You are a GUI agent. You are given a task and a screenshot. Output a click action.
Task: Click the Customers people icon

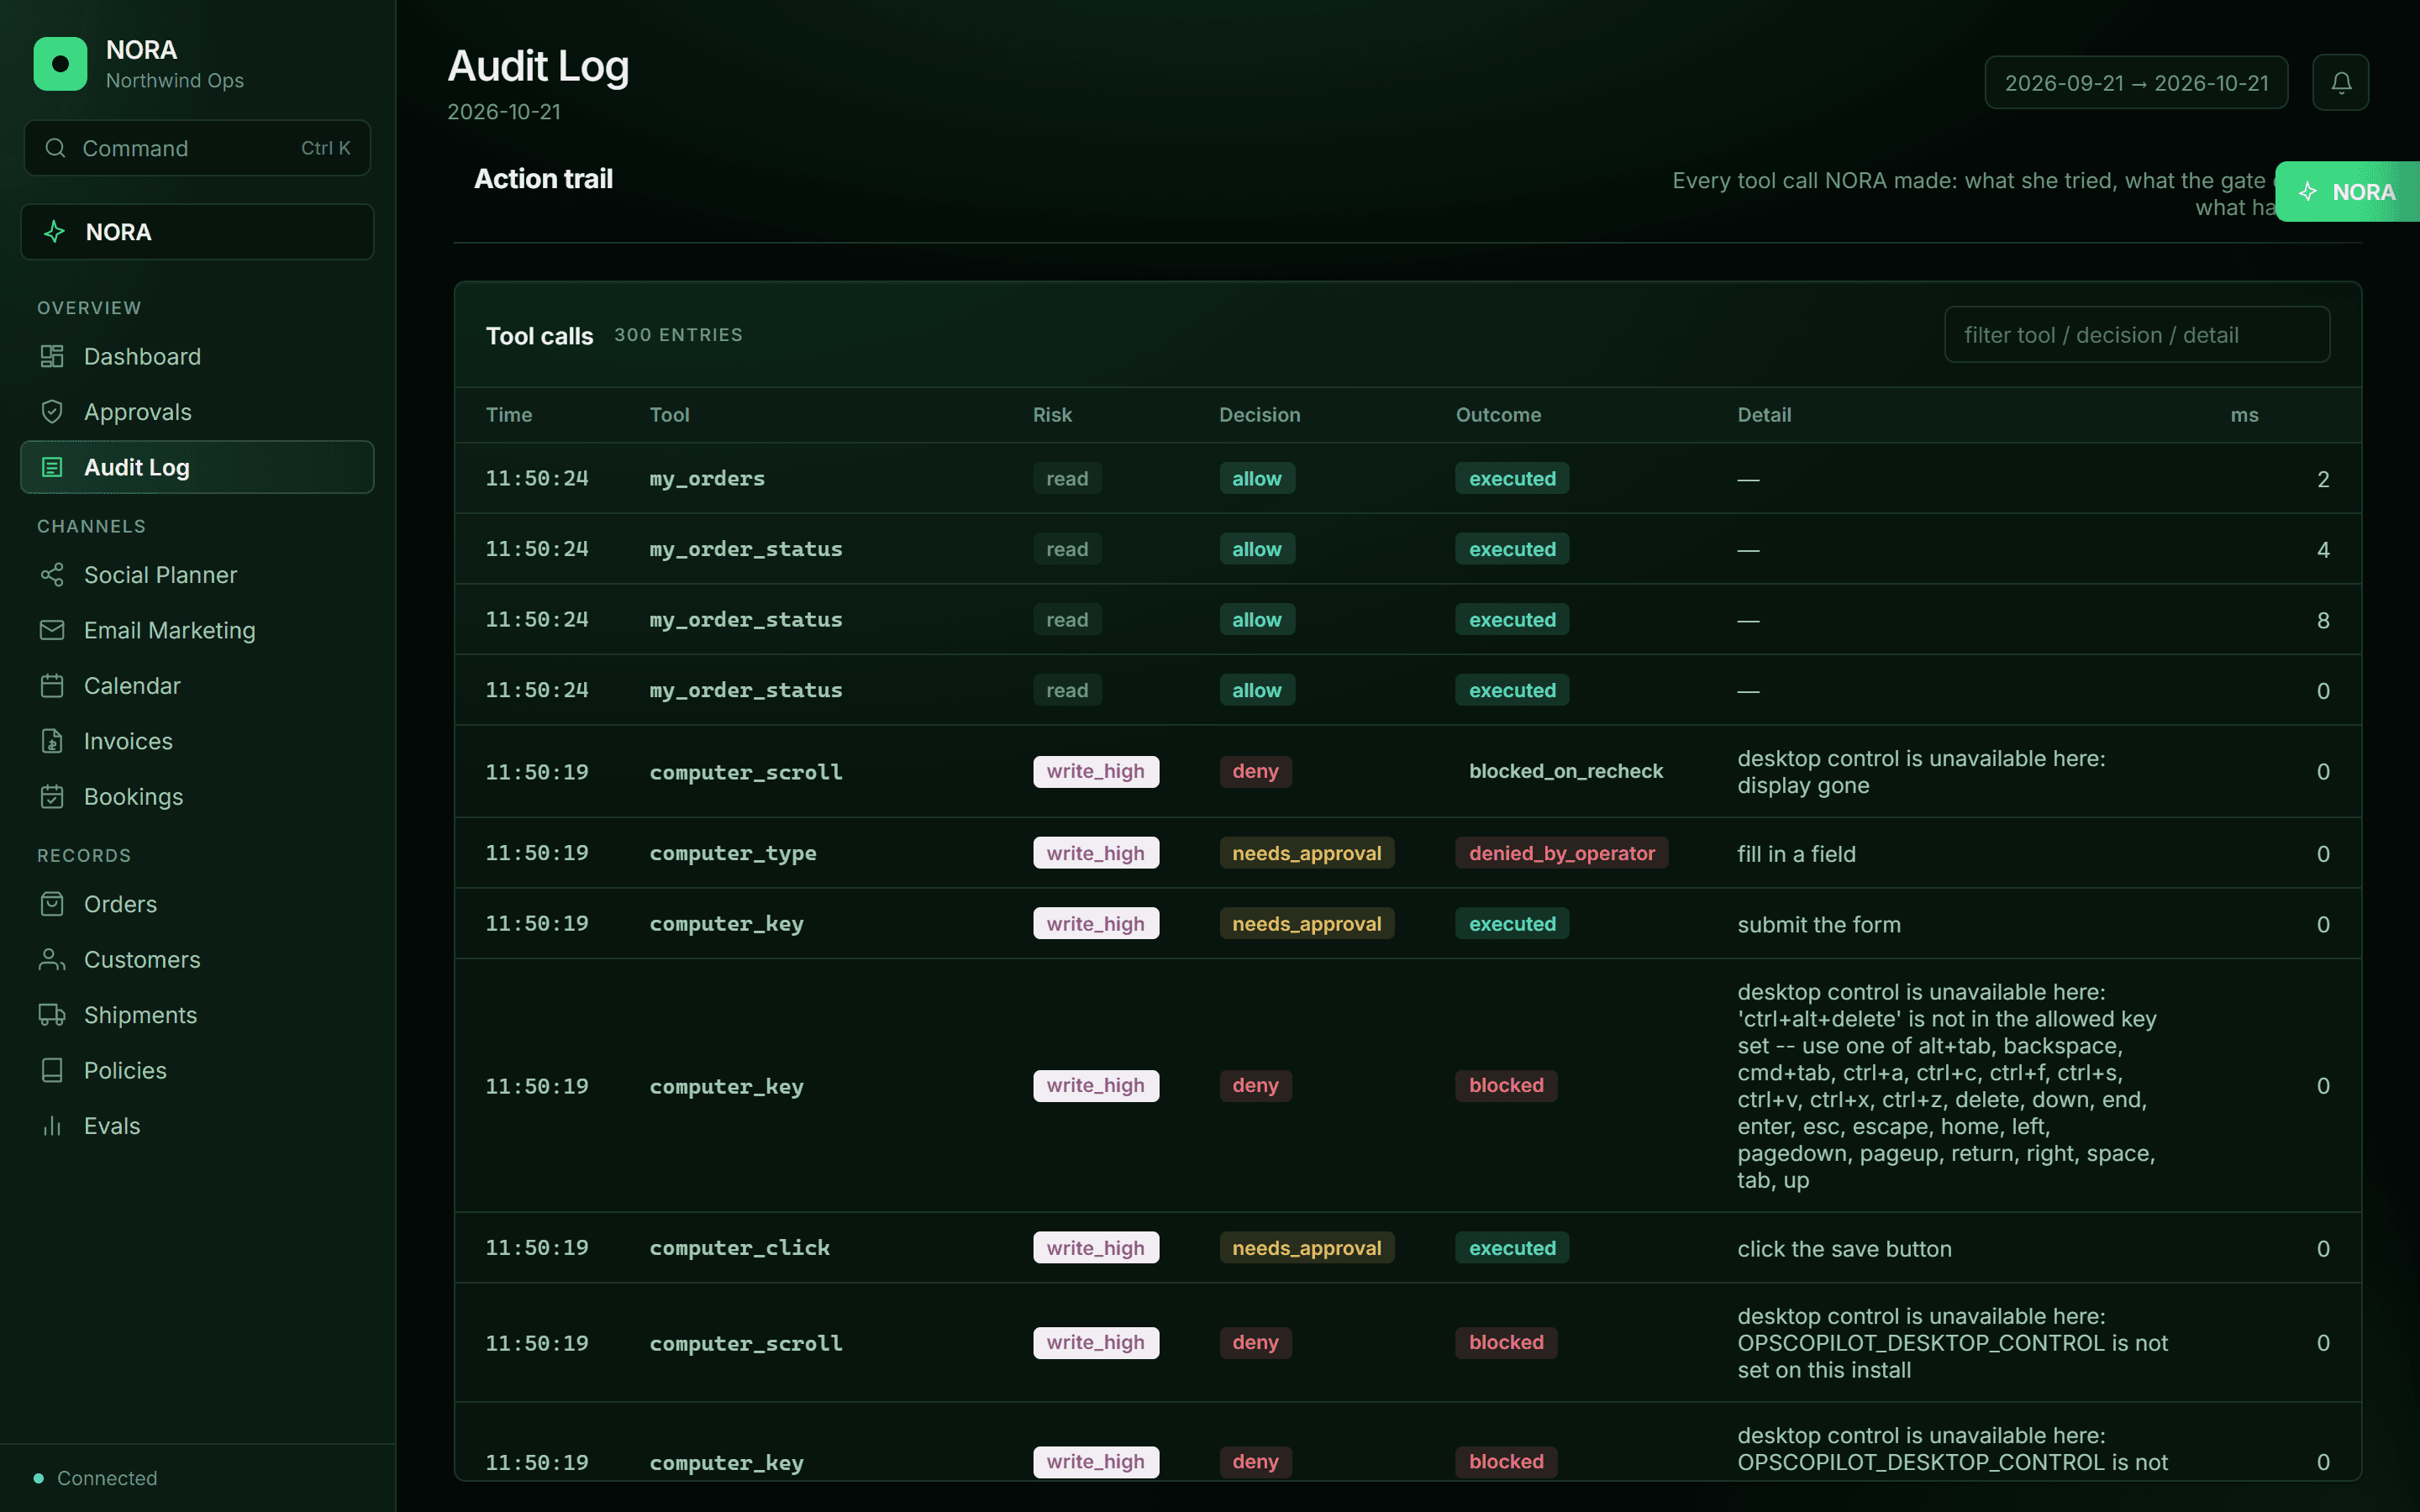(52, 960)
